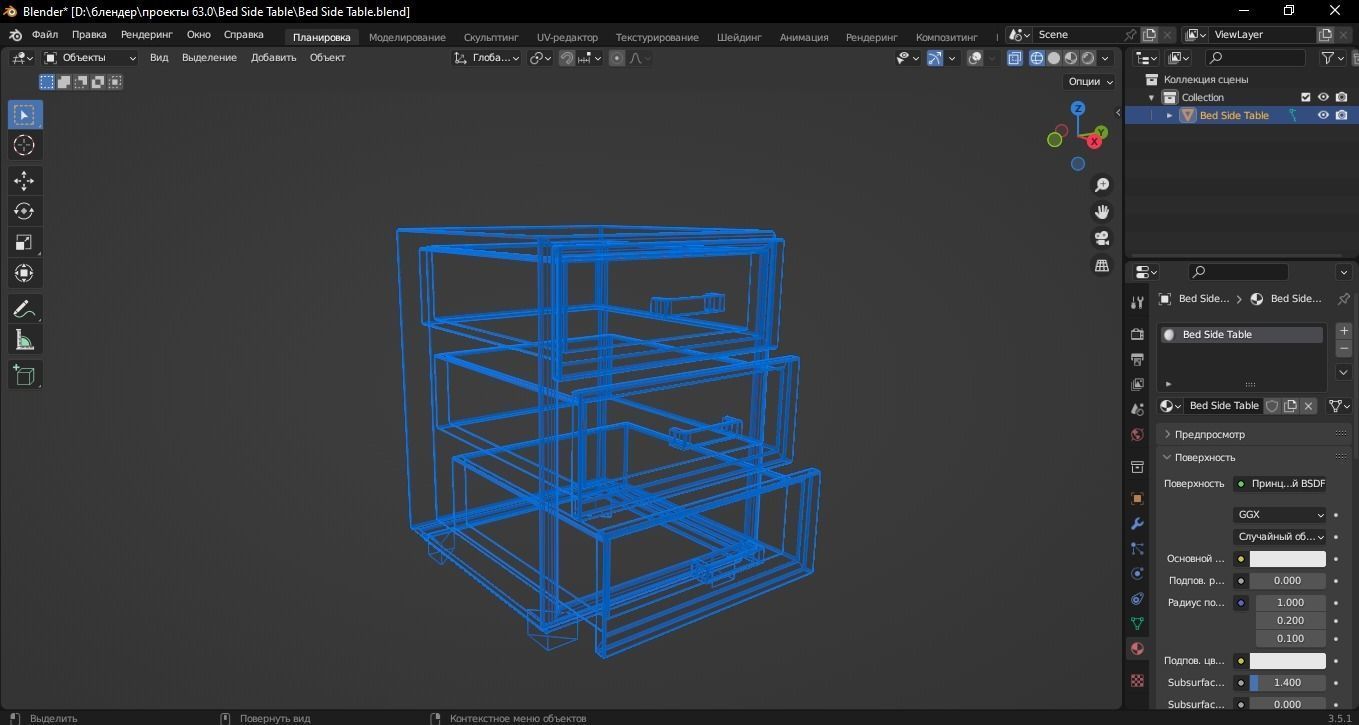The width and height of the screenshot is (1359, 725).
Task: Open the GGX distribution dropdown
Action: coord(1279,515)
